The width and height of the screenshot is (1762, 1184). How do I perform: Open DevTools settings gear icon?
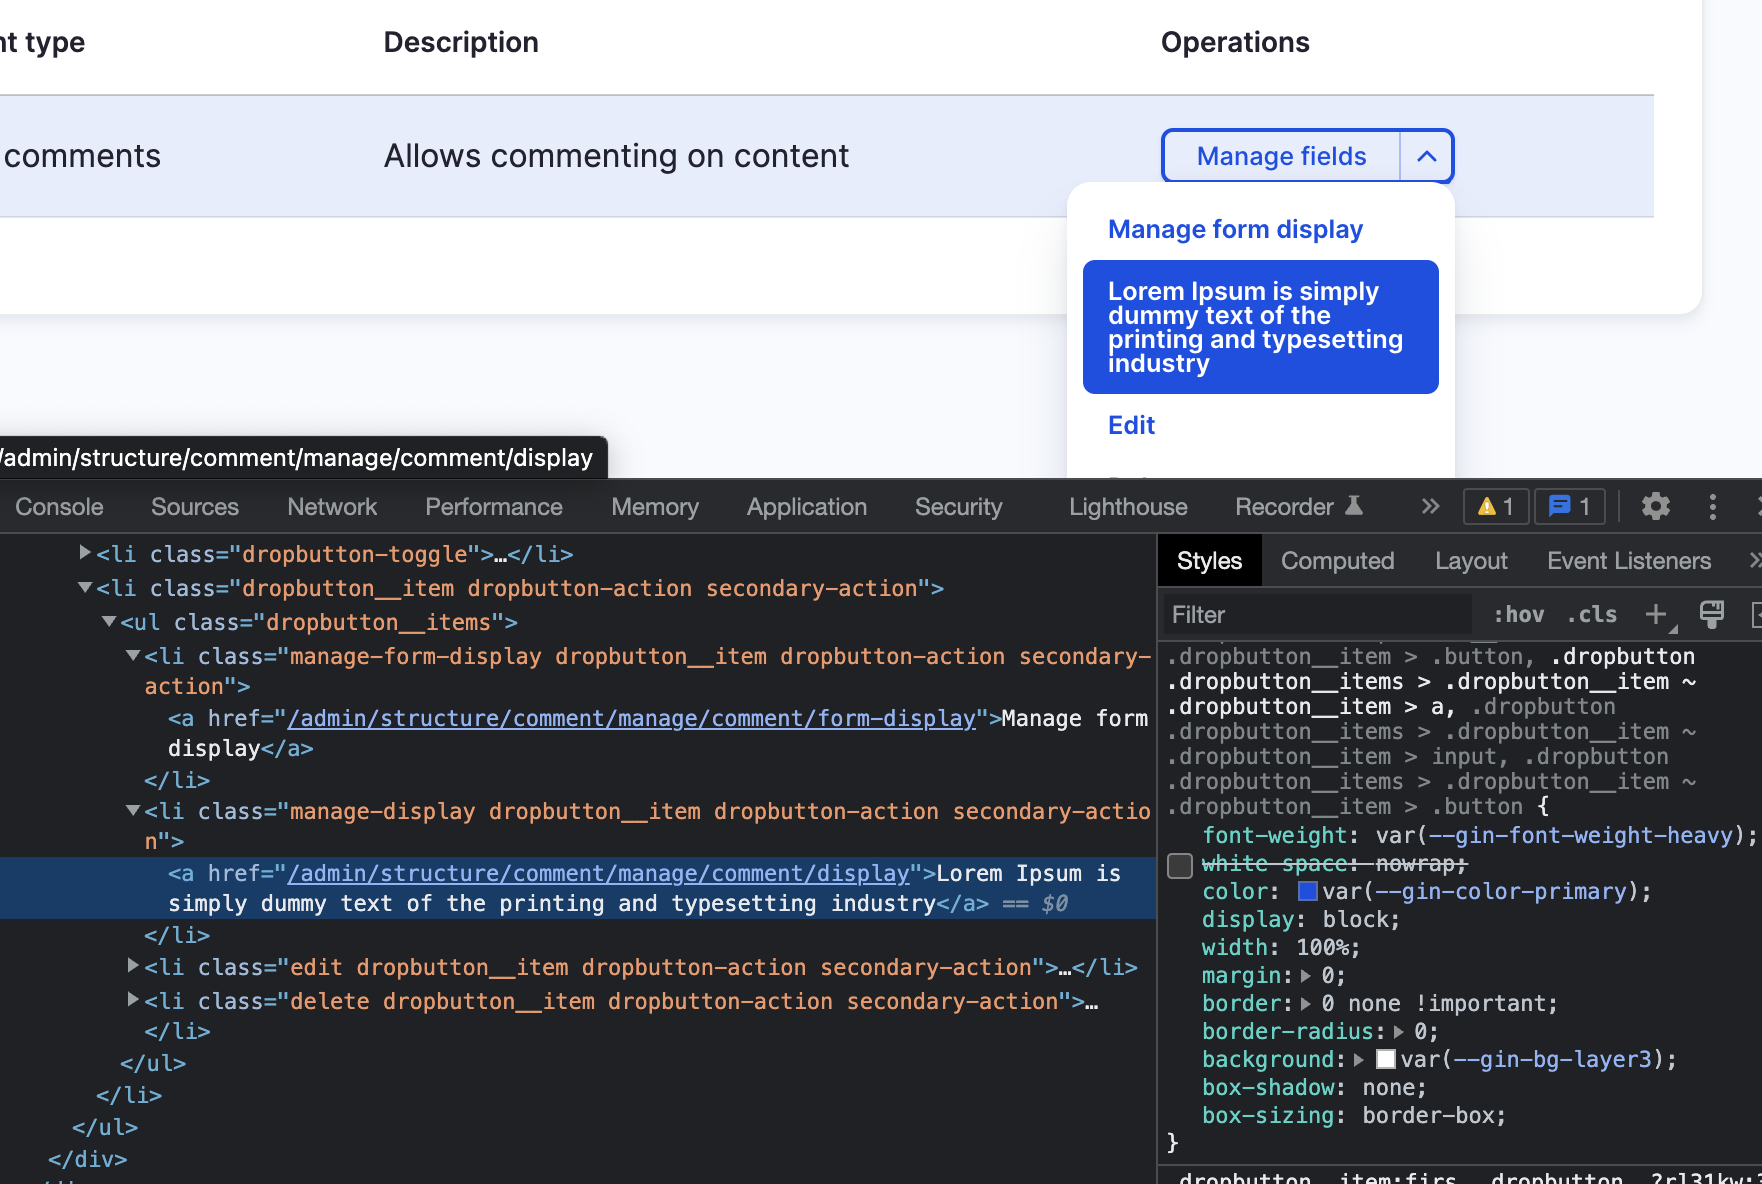tap(1655, 507)
